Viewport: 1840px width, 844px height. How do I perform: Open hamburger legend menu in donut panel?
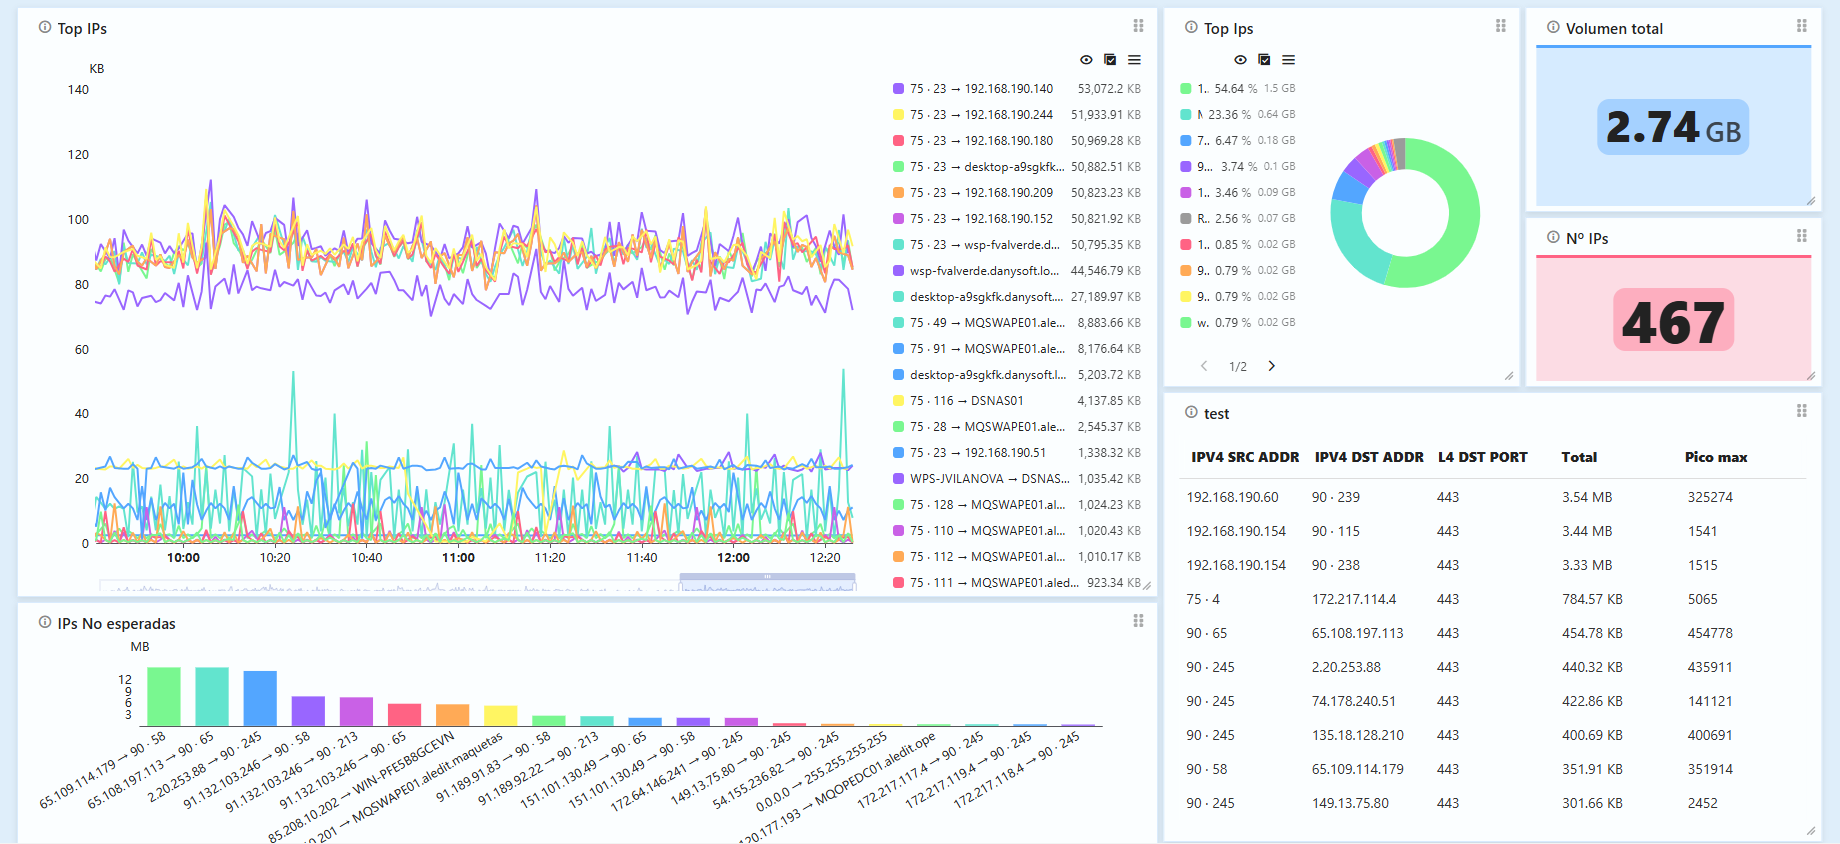click(x=1288, y=60)
